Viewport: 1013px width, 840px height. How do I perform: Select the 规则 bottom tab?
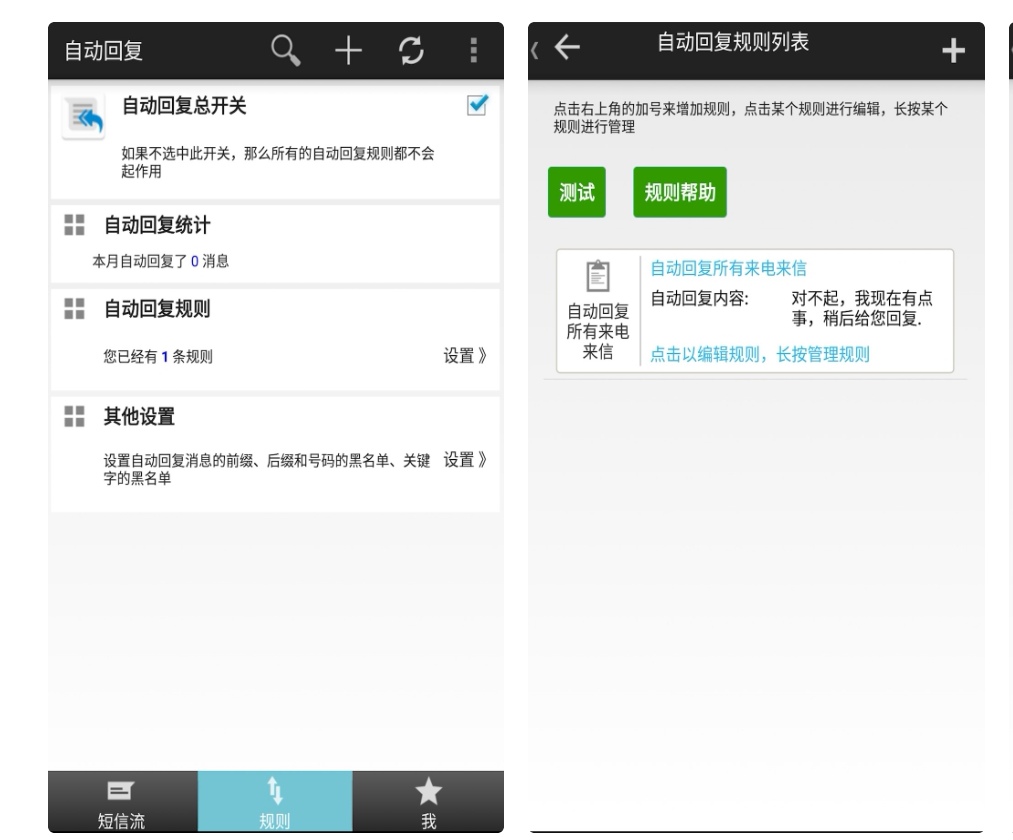pyautogui.click(x=276, y=802)
